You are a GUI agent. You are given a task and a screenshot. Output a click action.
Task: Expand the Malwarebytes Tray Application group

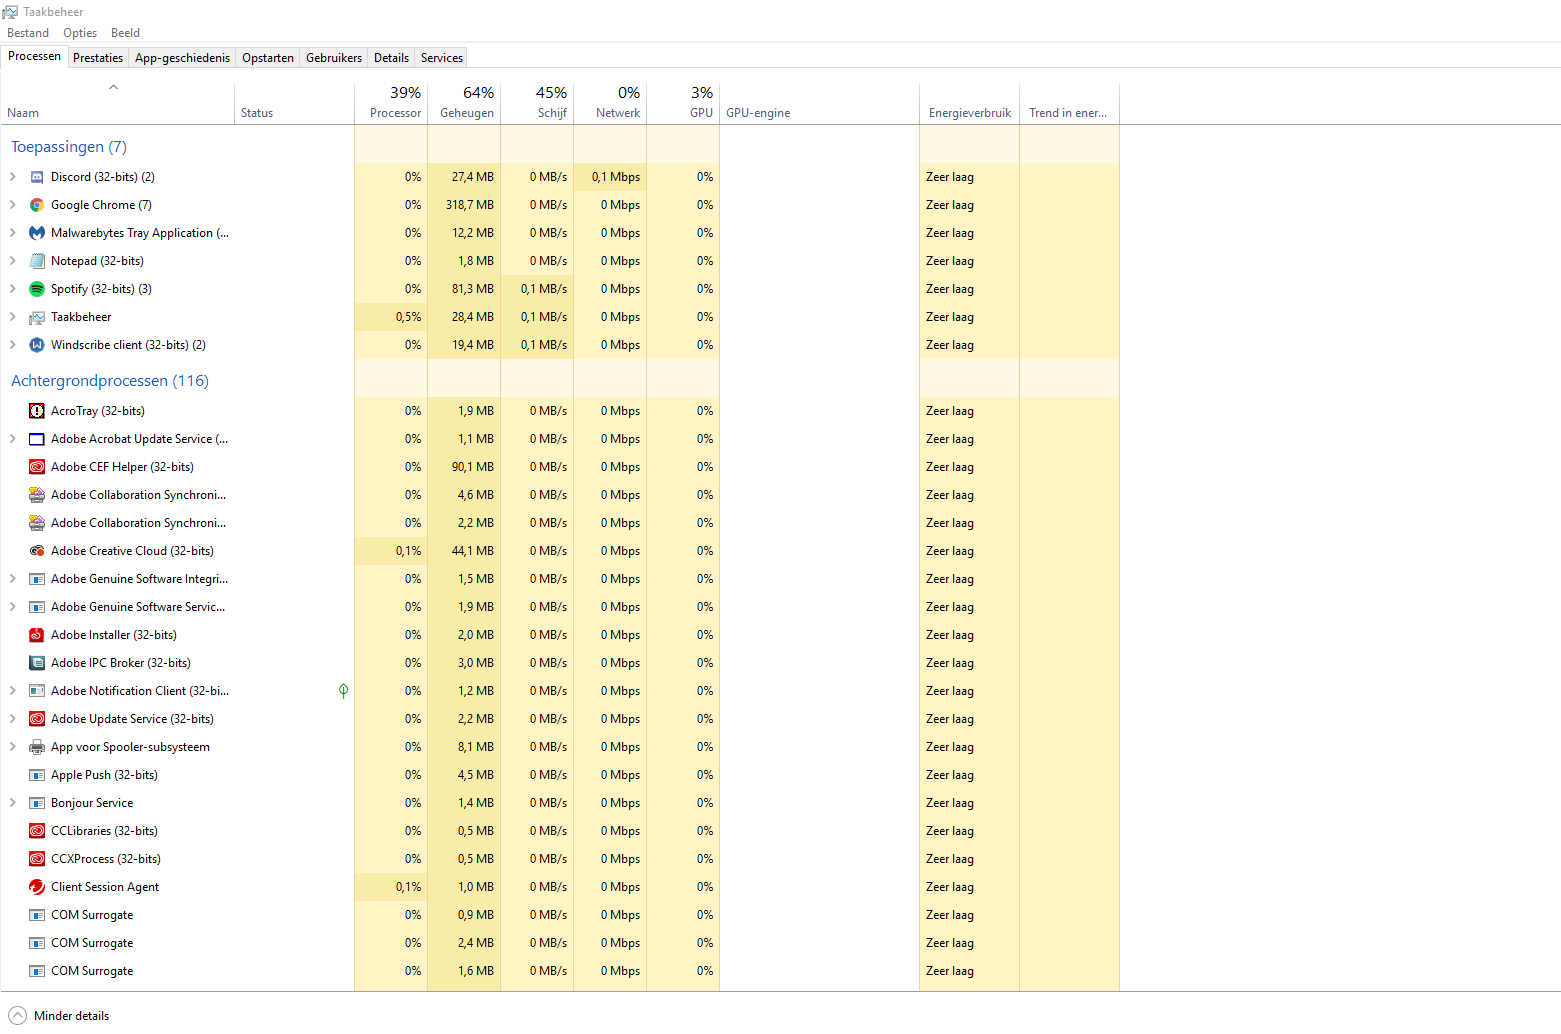12,233
